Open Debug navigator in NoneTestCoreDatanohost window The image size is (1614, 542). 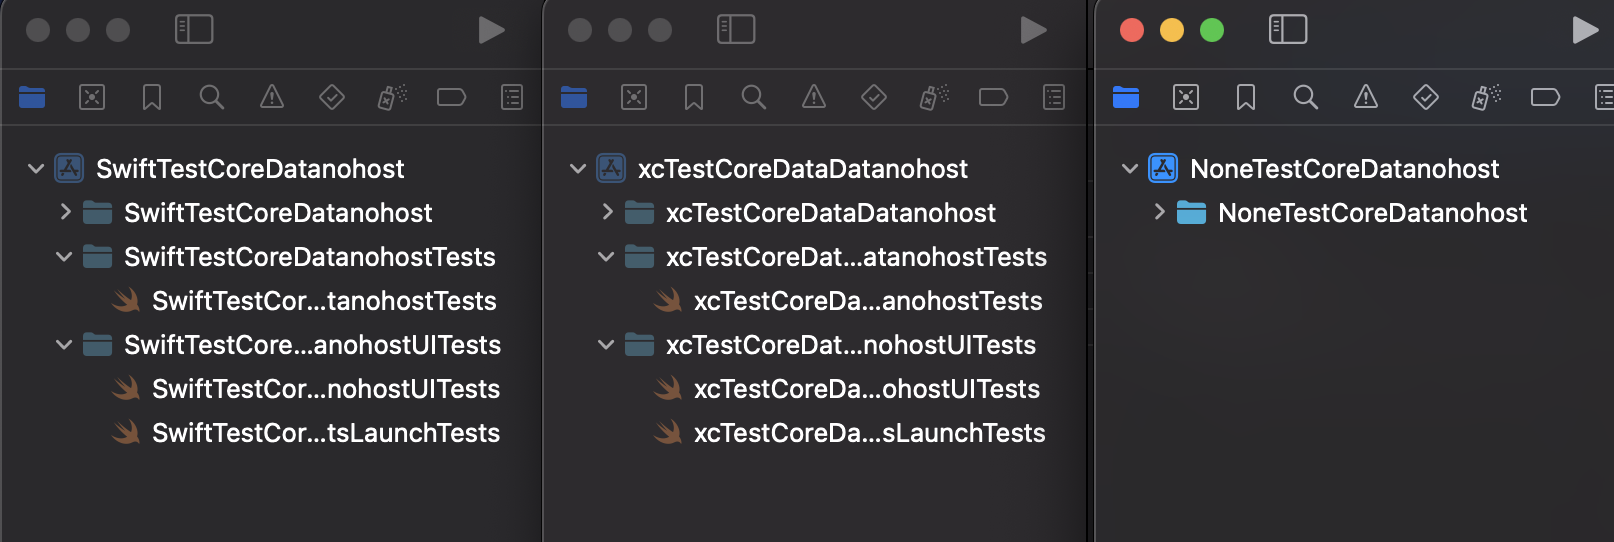coord(1486,97)
